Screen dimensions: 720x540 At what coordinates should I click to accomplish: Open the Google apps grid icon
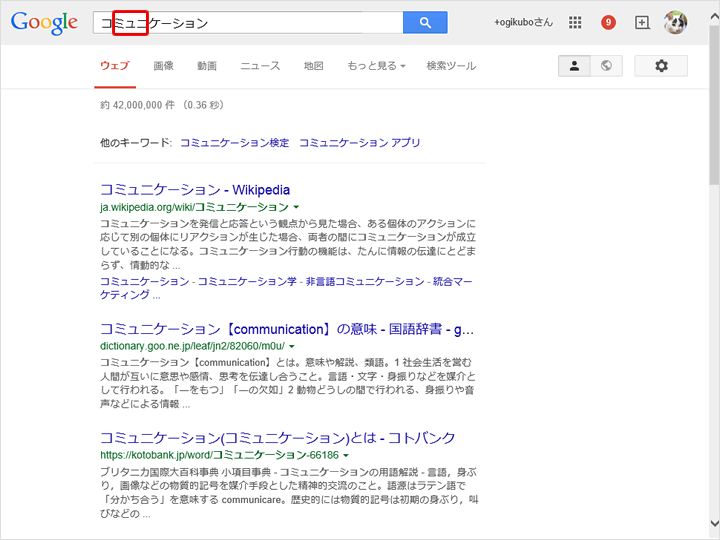575,22
